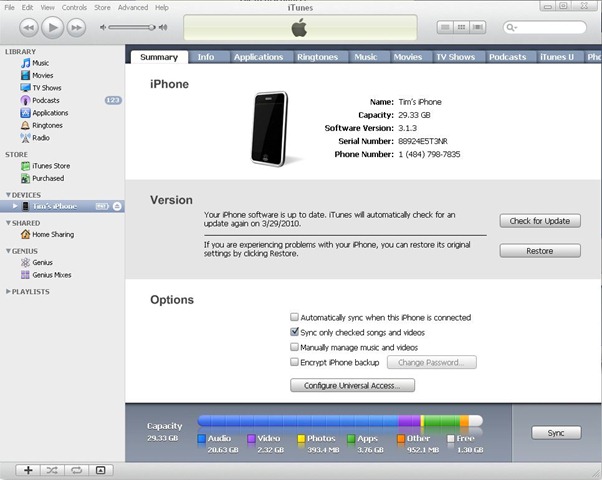This screenshot has height=480, width=602.
Task: Open the Advanced menu
Action: point(133,7)
